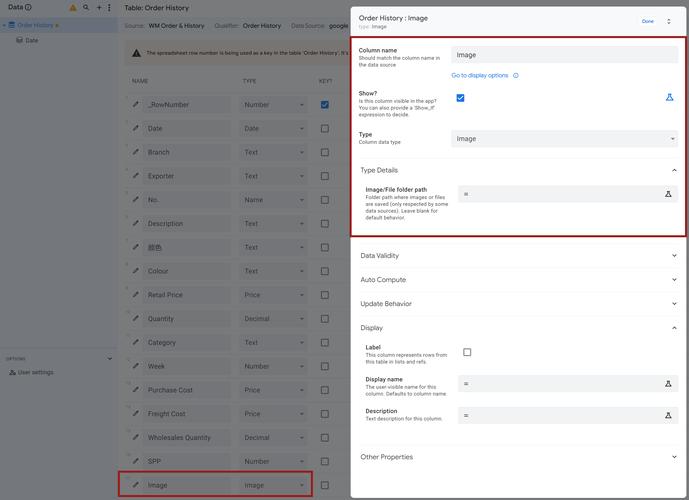The image size is (689, 500).
Task: Click edit pencil for Purchase Cost column
Action: pyautogui.click(x=136, y=390)
